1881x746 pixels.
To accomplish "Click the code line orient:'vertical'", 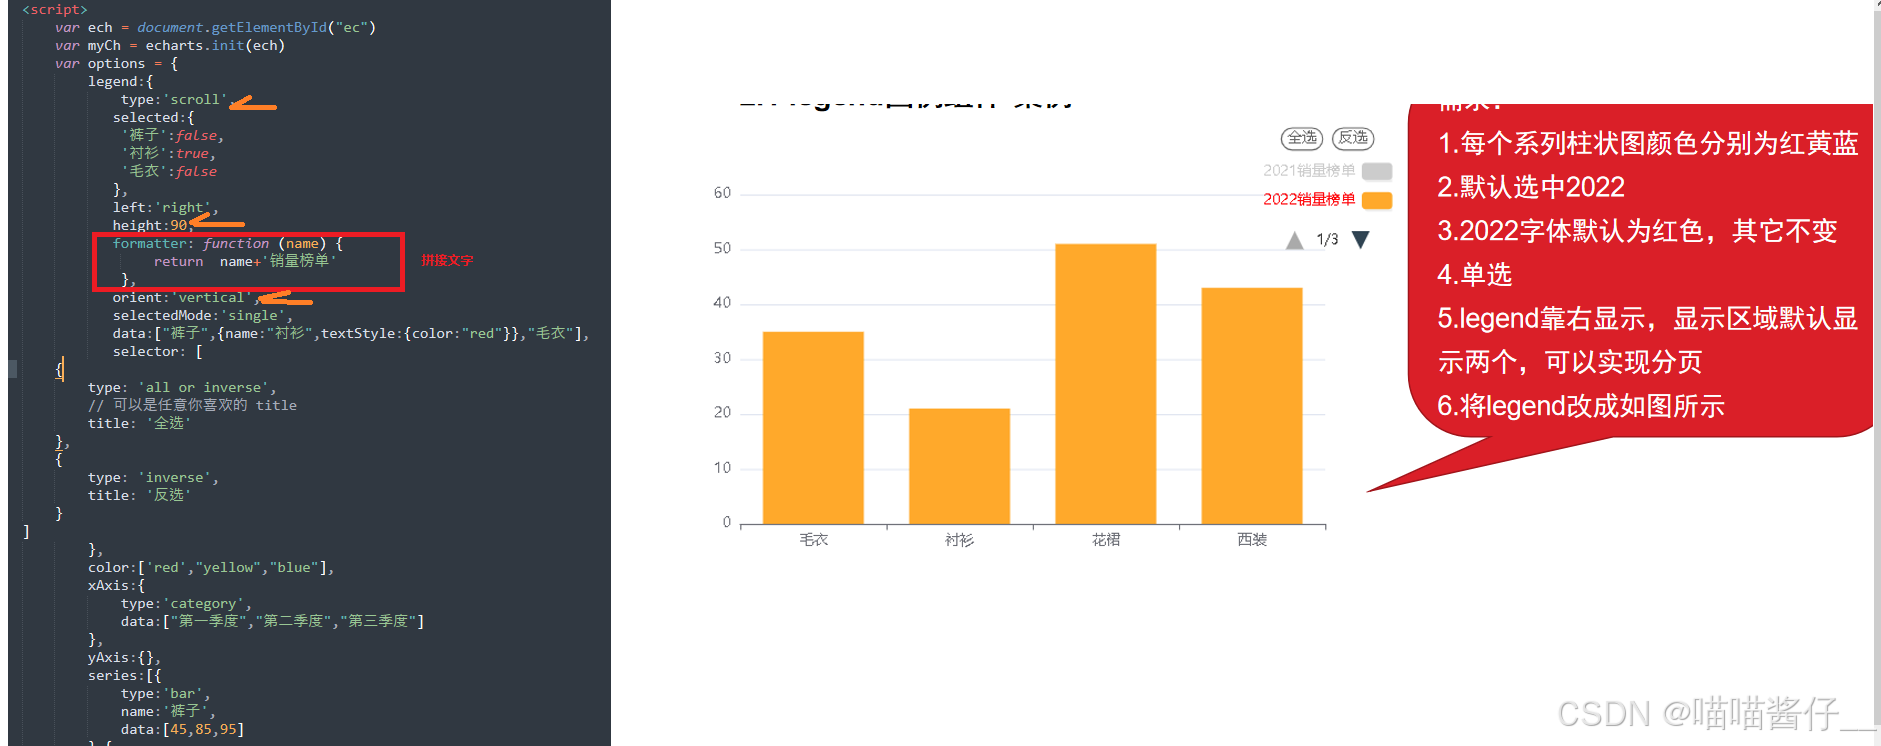I will coord(186,298).
